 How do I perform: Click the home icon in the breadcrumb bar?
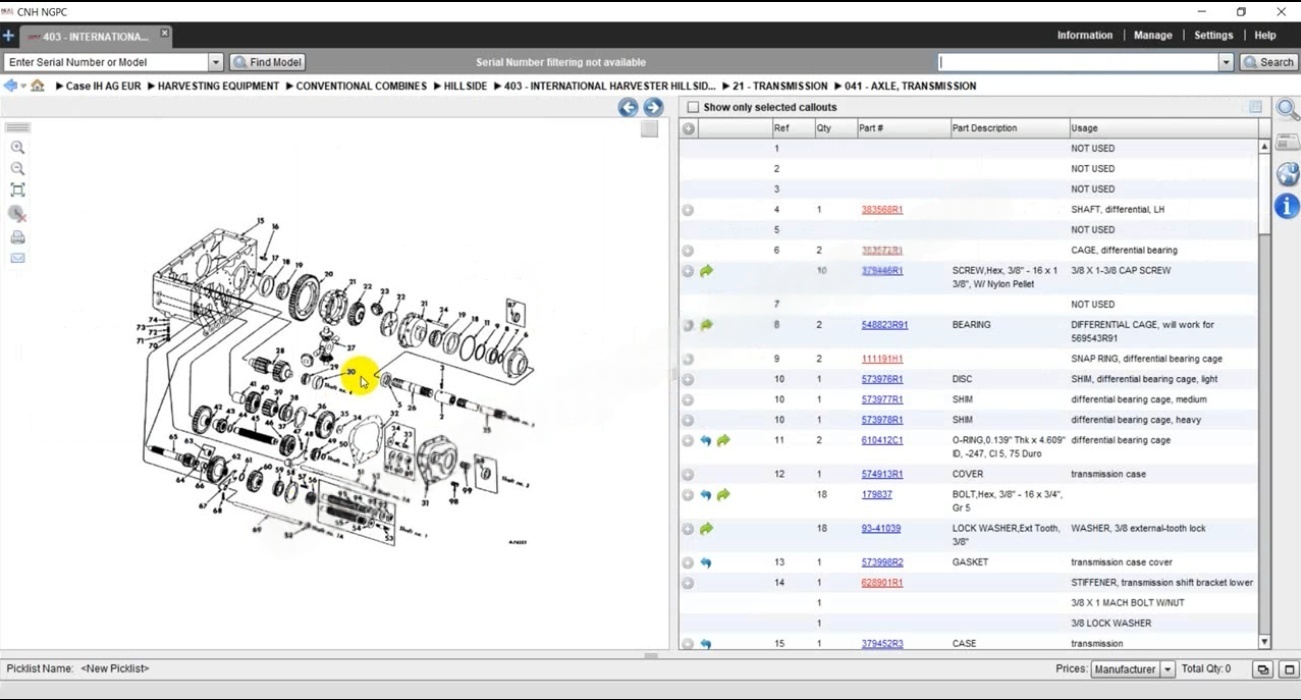(x=37, y=86)
